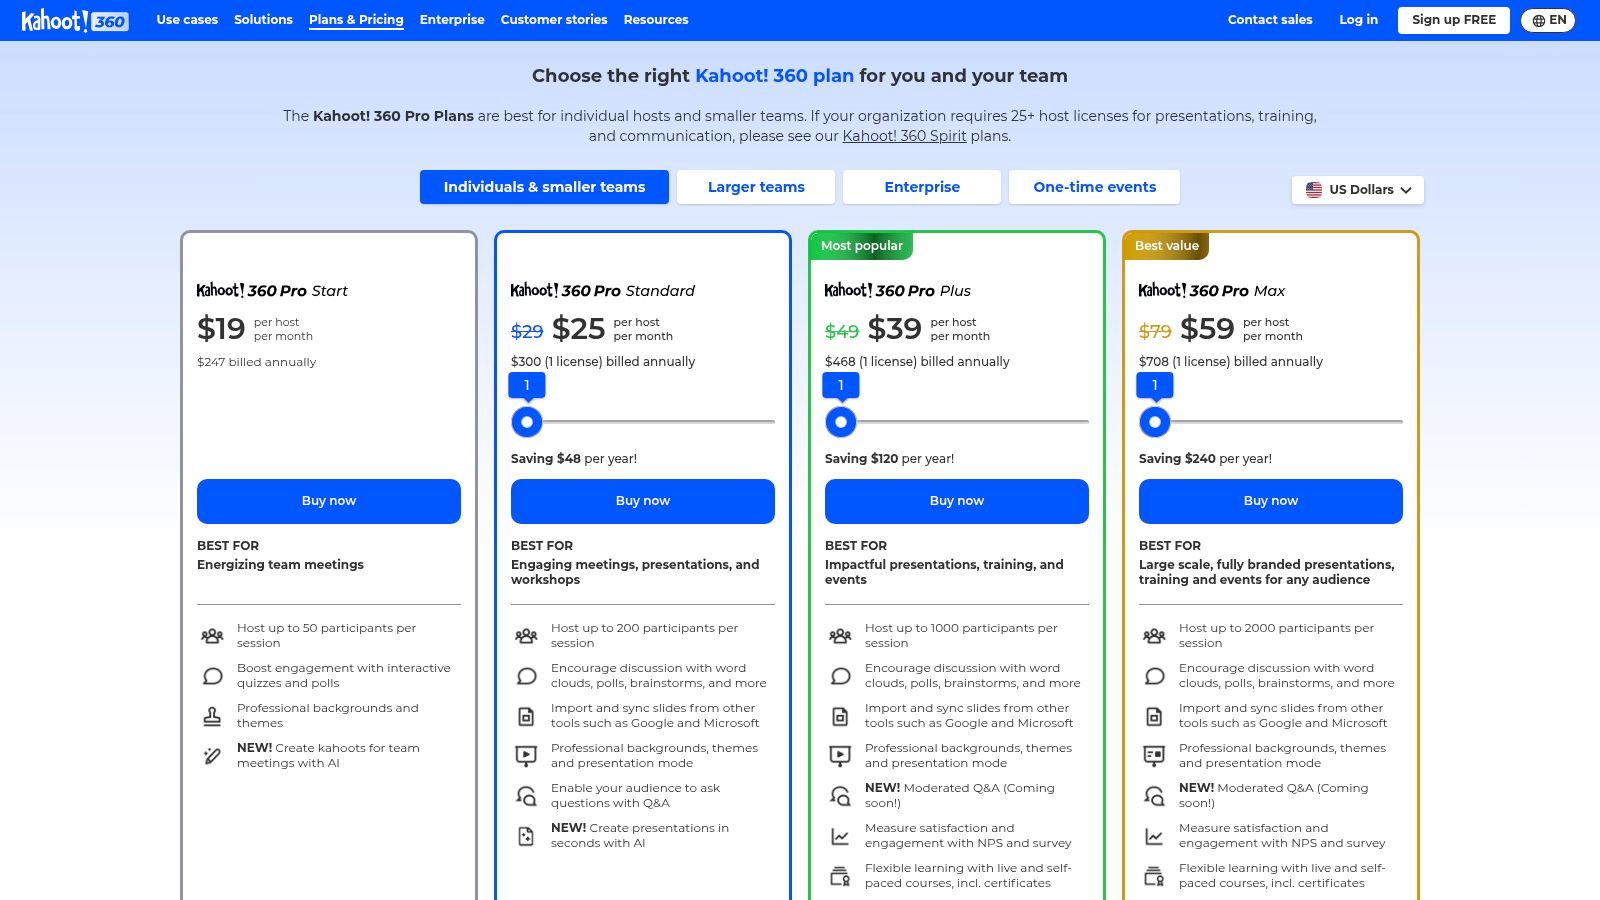Click the Kahoot! 360 Pro Max plan title
Viewport: 1600px width, 900px height.
(1212, 291)
